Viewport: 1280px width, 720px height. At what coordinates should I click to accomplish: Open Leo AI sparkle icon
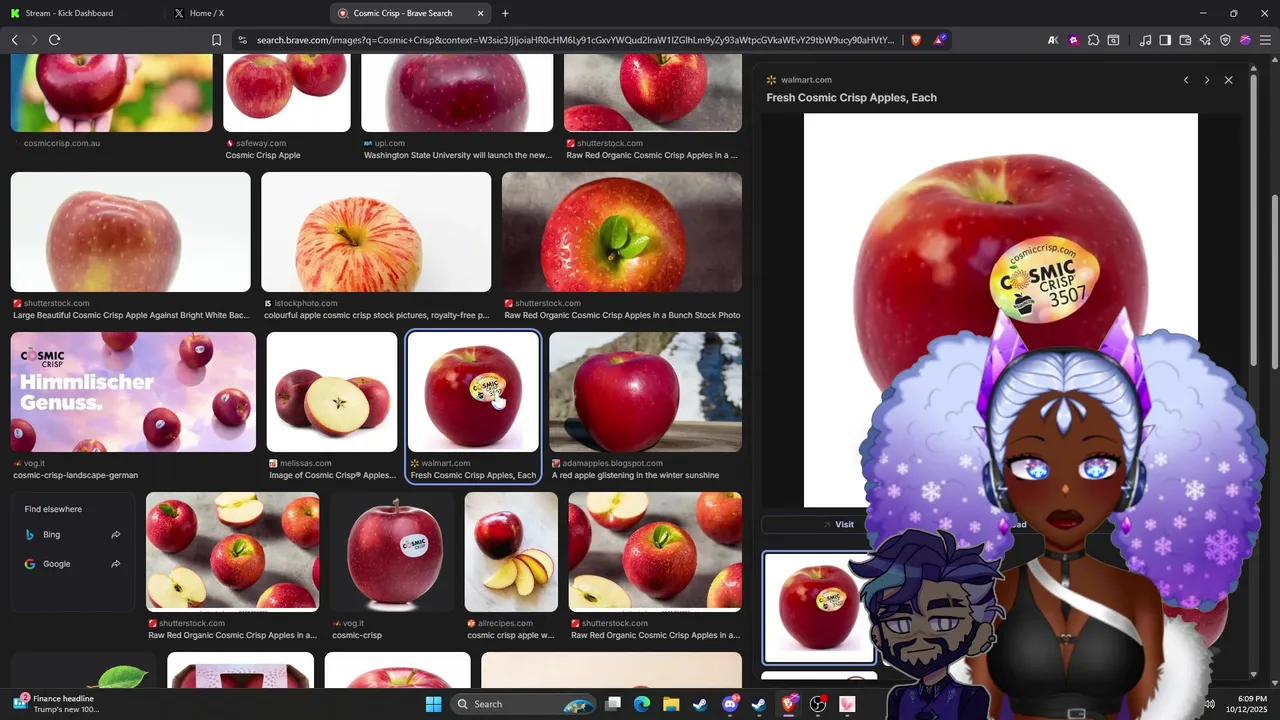(x=1205, y=40)
